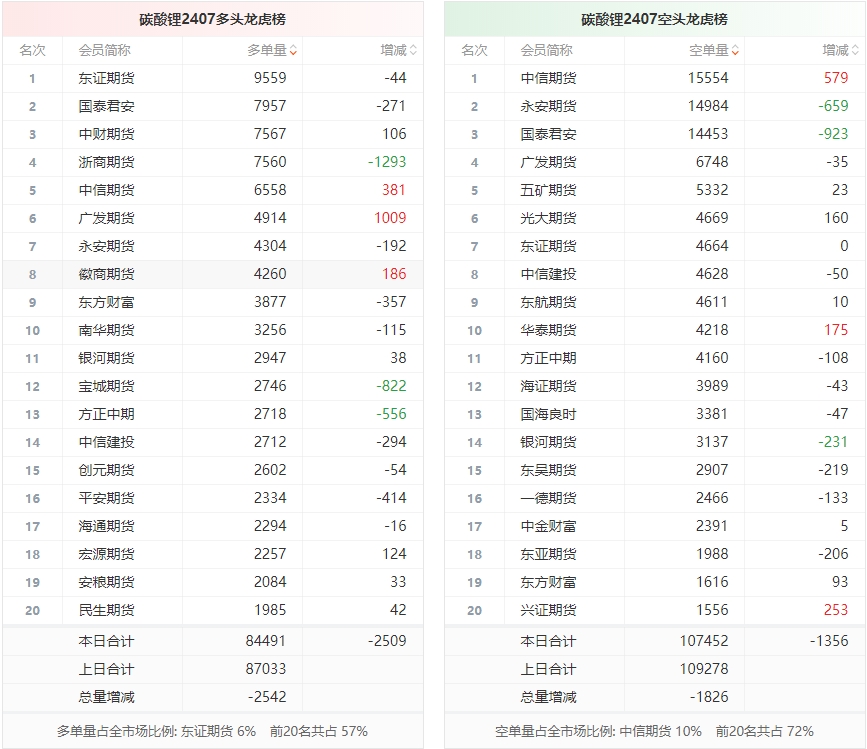This screenshot has height=749, width=867.
Task: Select 中金财富 row
Action: coord(655,526)
